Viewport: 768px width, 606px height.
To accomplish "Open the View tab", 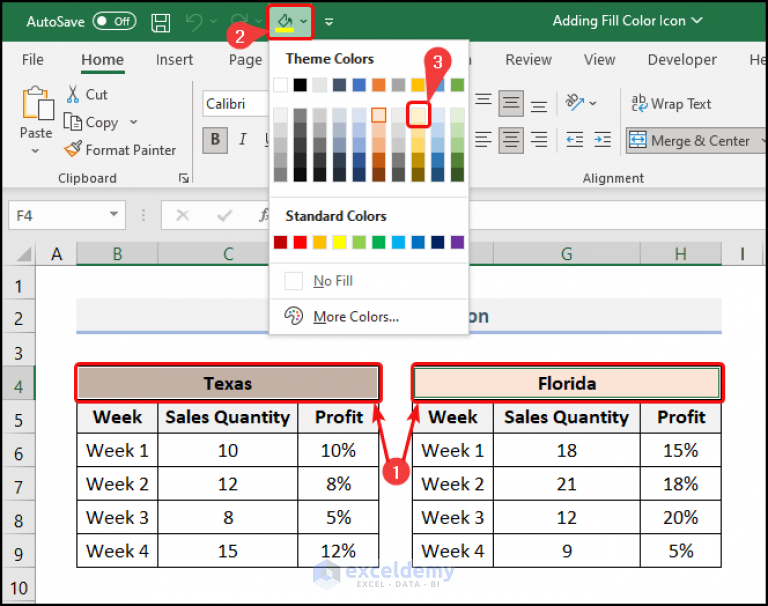I will pyautogui.click(x=599, y=60).
